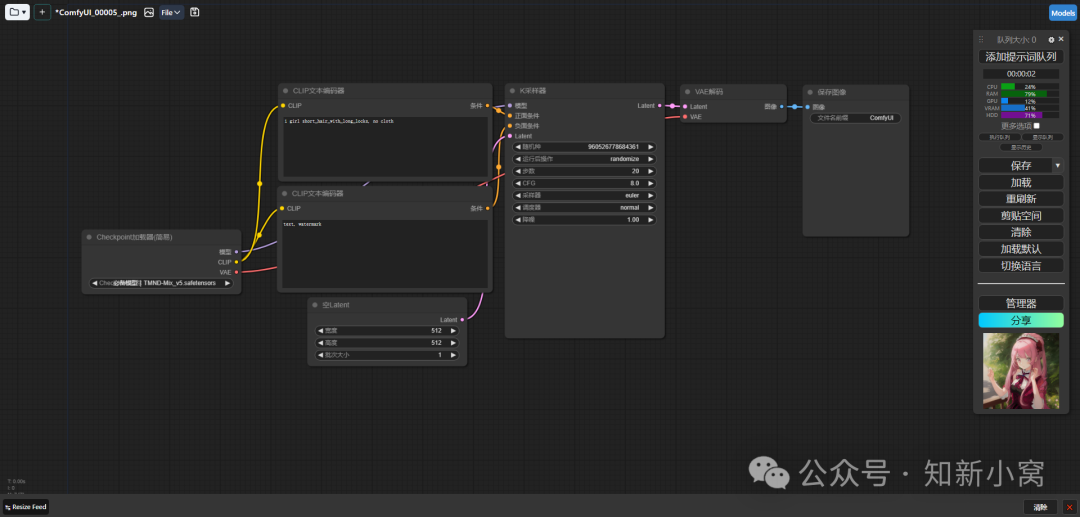Collapse the 空Latent node dot
Image resolution: width=1080 pixels, height=517 pixels.
(x=315, y=304)
